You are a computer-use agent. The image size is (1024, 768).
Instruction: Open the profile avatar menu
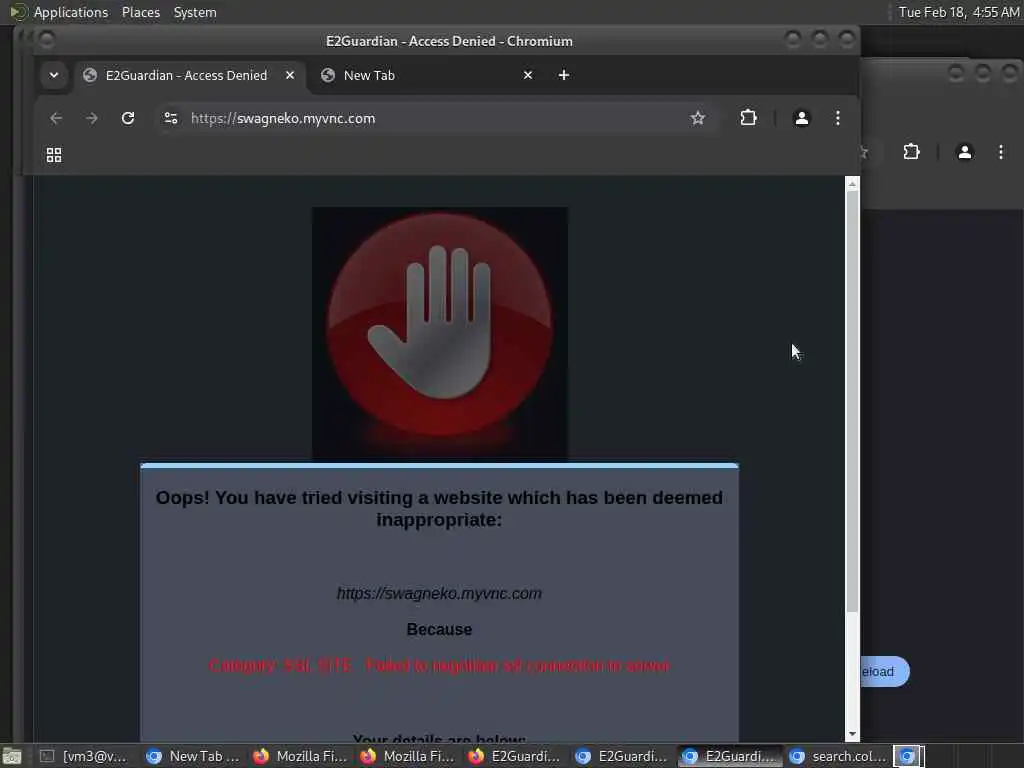pyautogui.click(x=801, y=118)
